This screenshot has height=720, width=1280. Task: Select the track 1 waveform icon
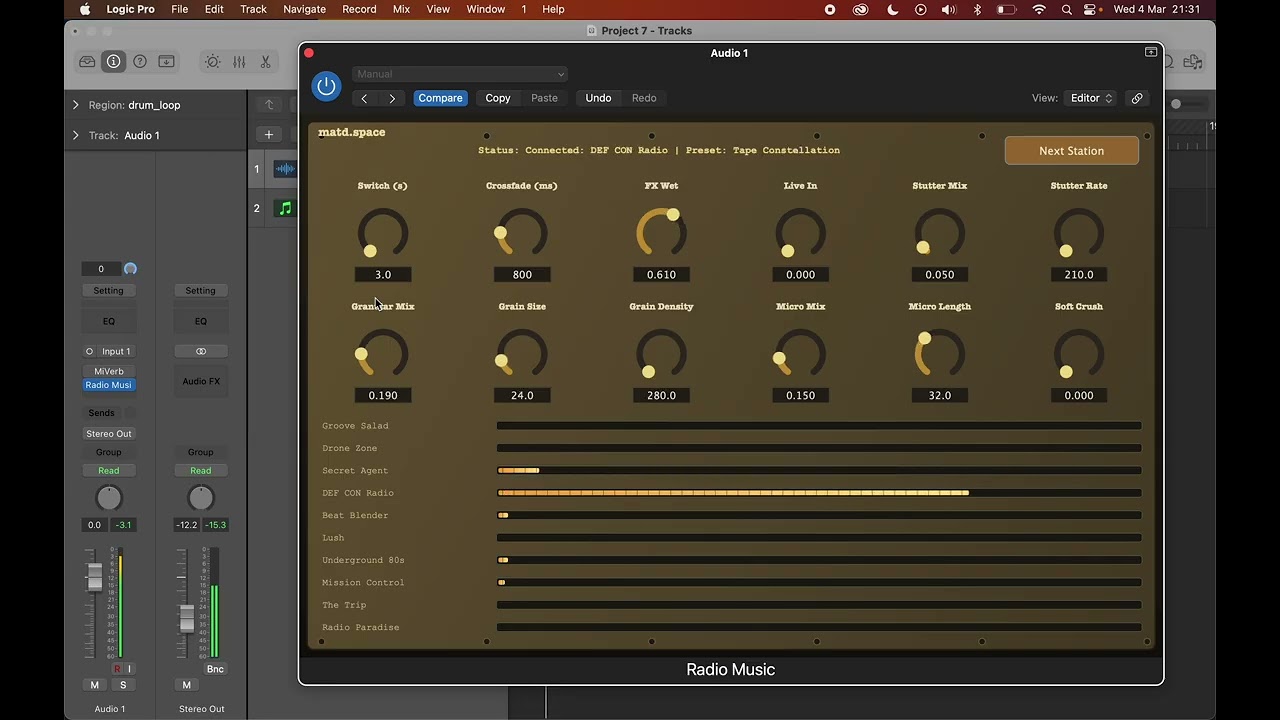point(285,169)
